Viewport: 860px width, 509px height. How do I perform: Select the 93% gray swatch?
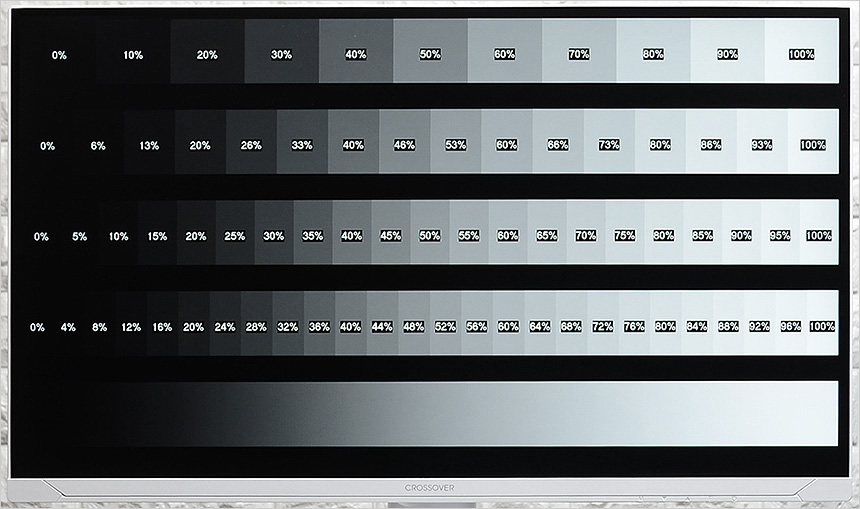click(x=761, y=145)
